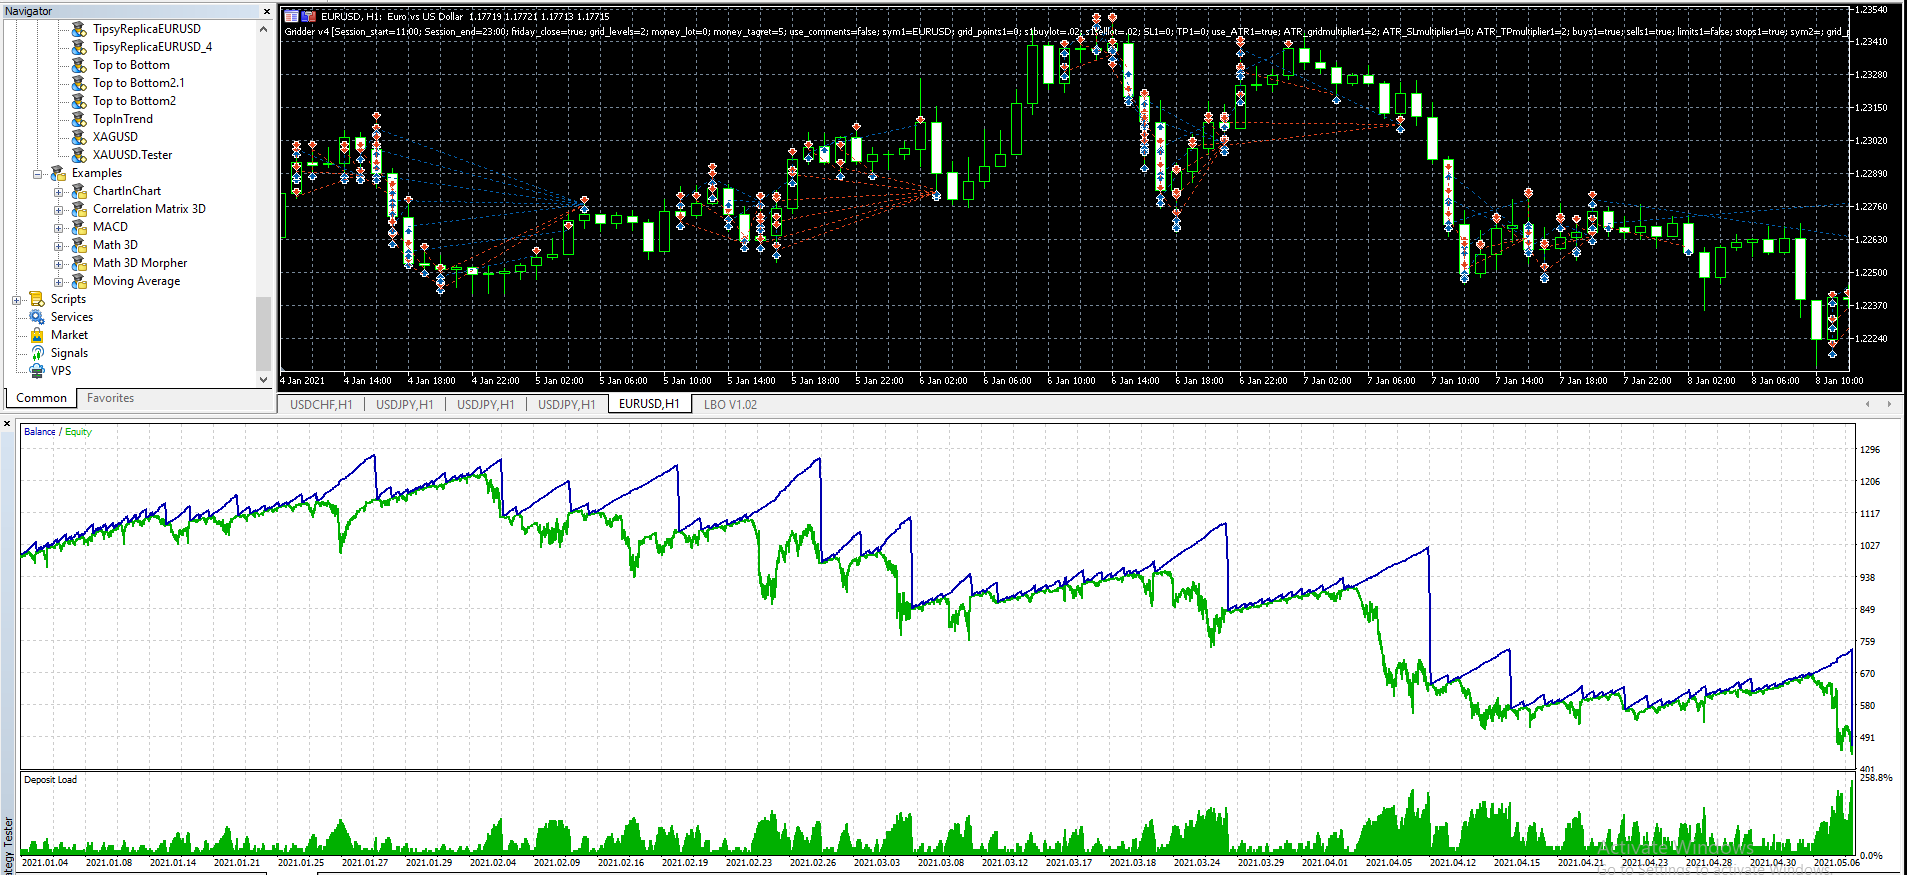Click the Scripts scroll icon

pos(37,299)
